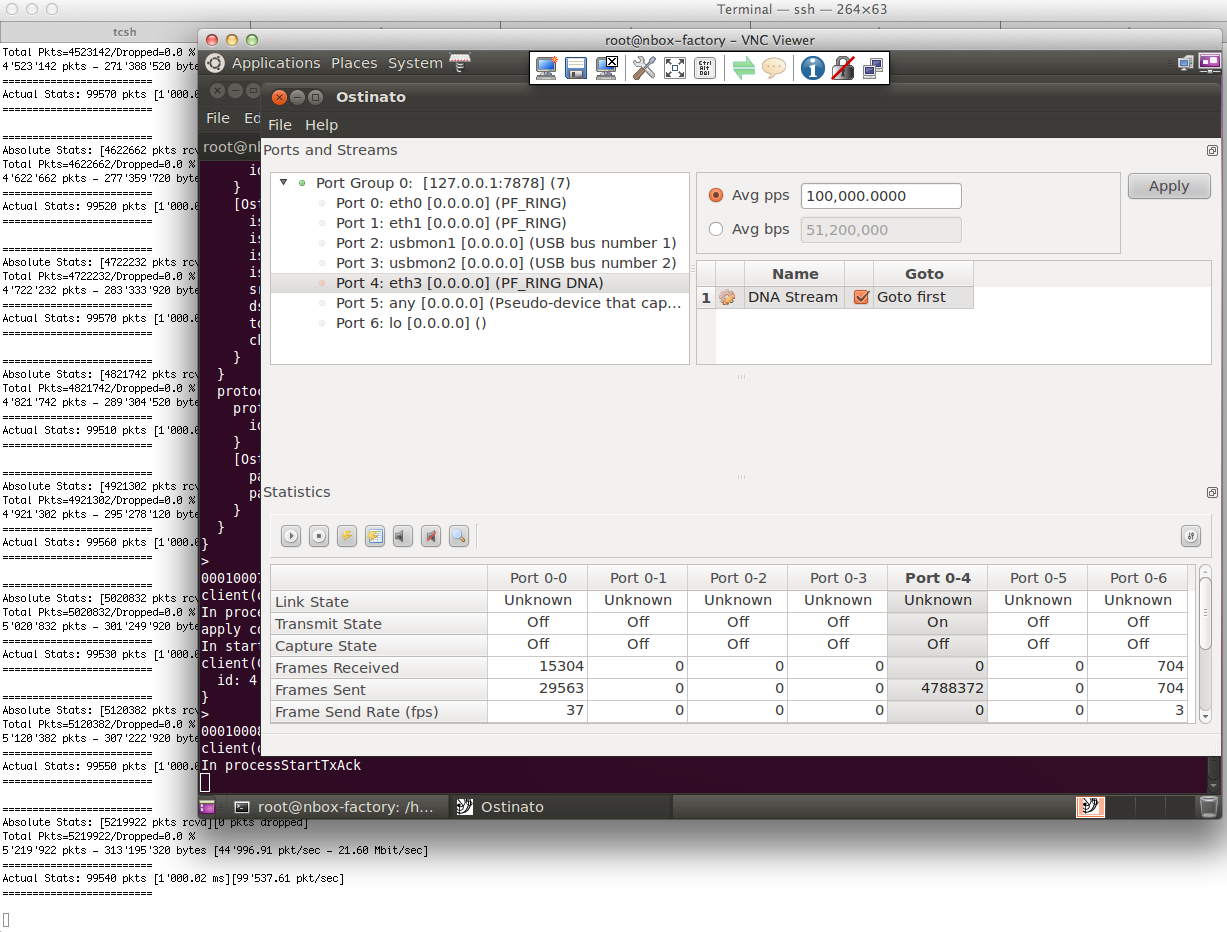Click the Apply button
Image resolution: width=1227 pixels, height=932 pixels.
pyautogui.click(x=1169, y=186)
